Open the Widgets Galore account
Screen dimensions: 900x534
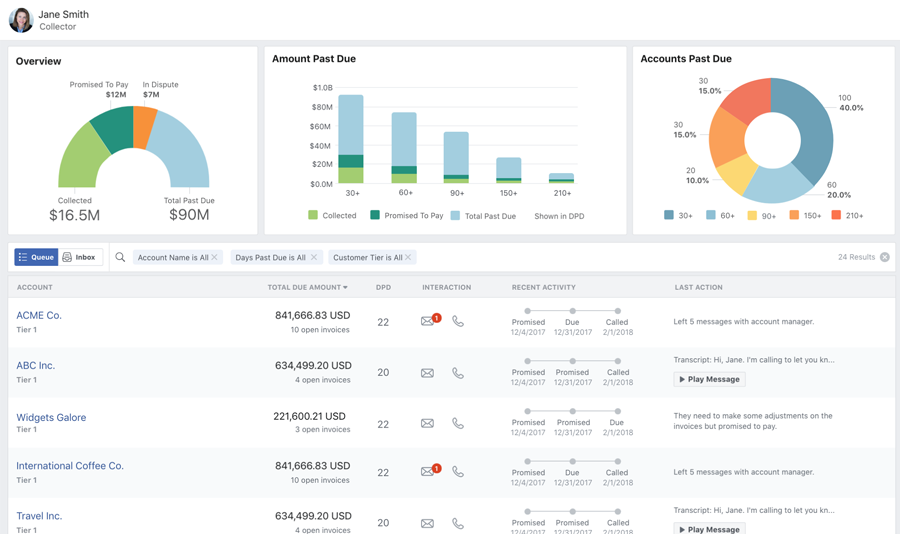pos(51,417)
